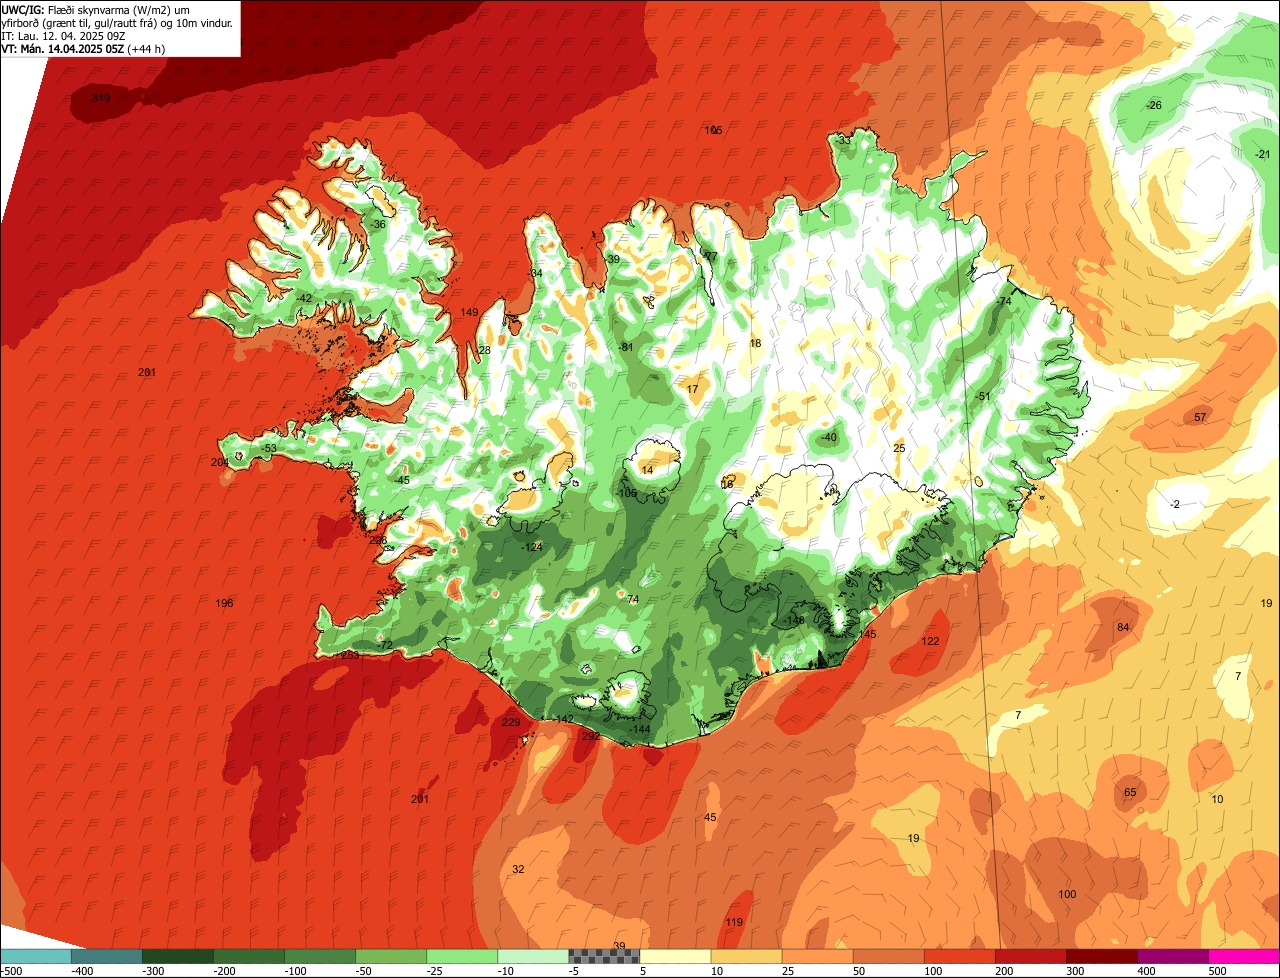Image resolution: width=1280 pixels, height=978 pixels.
Task: Click the flux value 25 on the map
Action: (x=899, y=448)
